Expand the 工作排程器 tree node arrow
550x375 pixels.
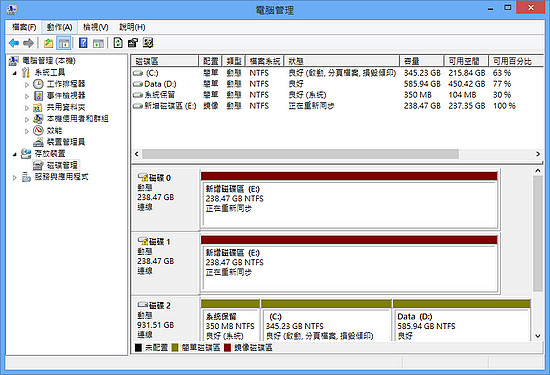pyautogui.click(x=27, y=85)
